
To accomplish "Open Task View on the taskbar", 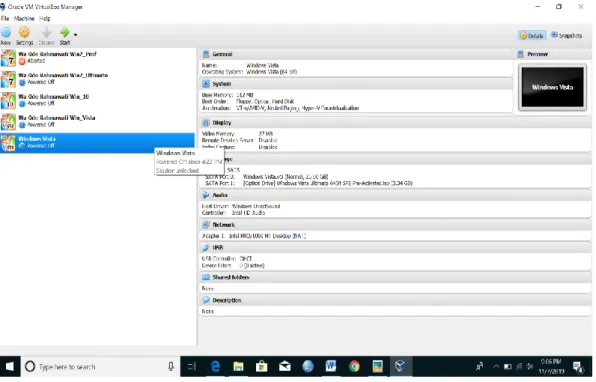I will [192, 366].
